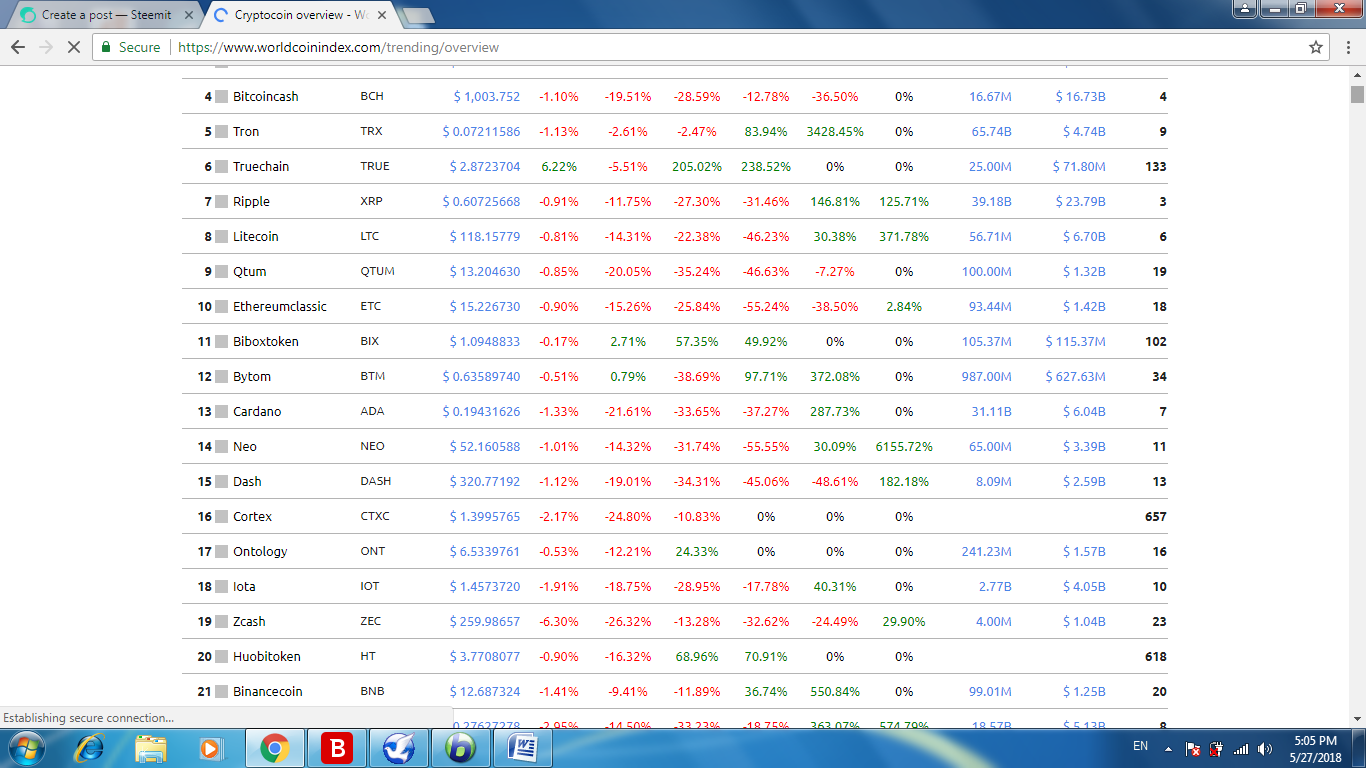Click the EN language indicator
The width and height of the screenshot is (1366, 768).
pyautogui.click(x=1140, y=747)
